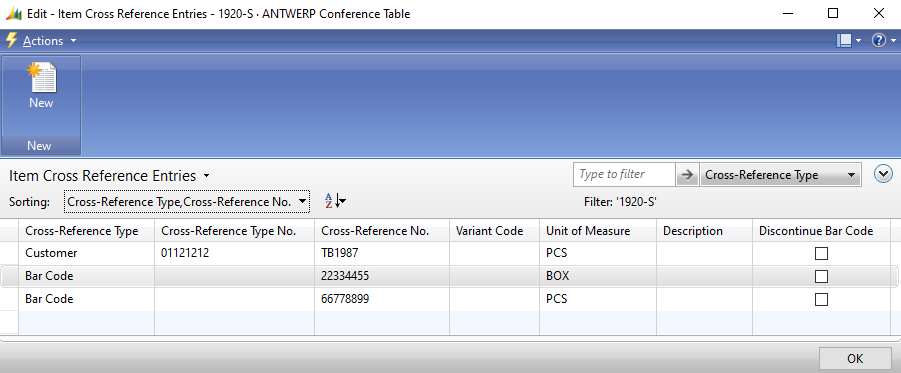Image resolution: width=901 pixels, height=373 pixels.
Task: Click the Cross-Reference Type column header
Action: (87, 231)
